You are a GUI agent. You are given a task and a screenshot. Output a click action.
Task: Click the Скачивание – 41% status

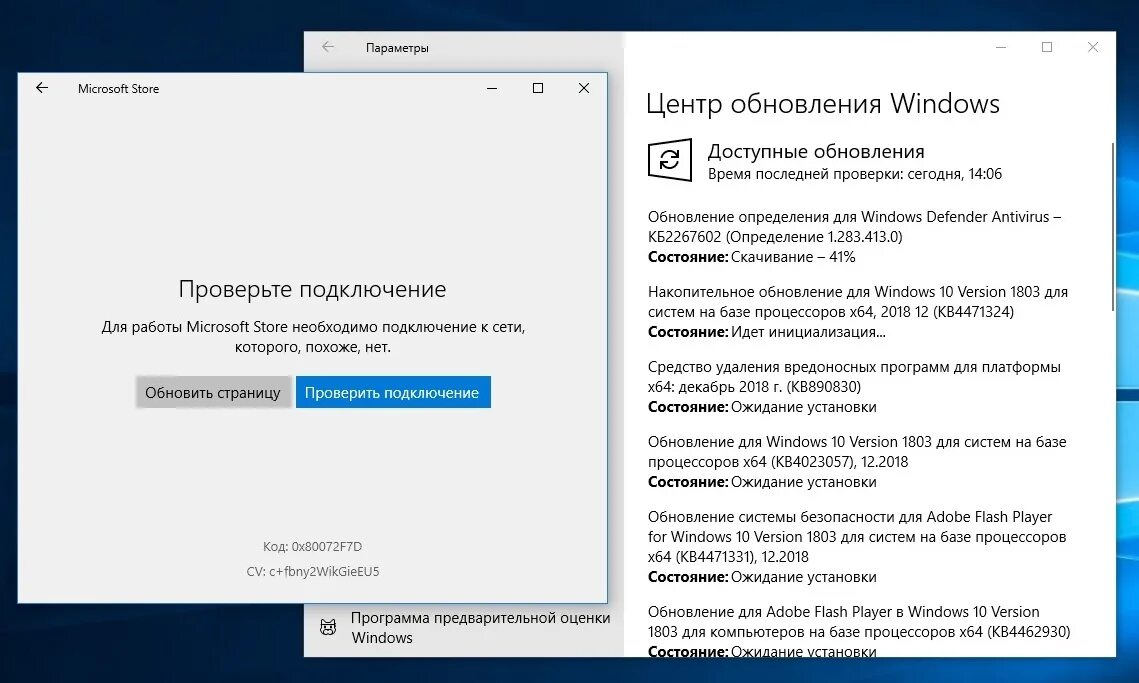793,257
